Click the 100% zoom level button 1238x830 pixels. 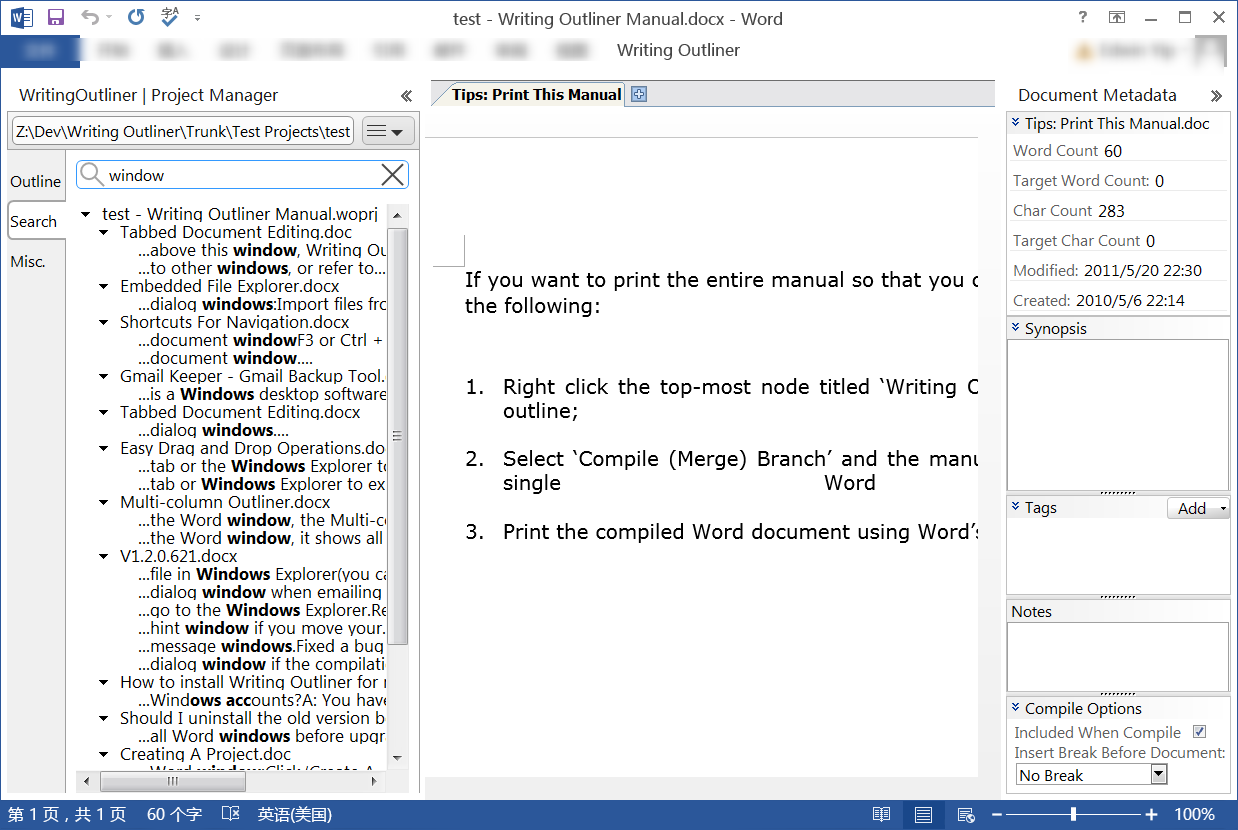[1195, 815]
